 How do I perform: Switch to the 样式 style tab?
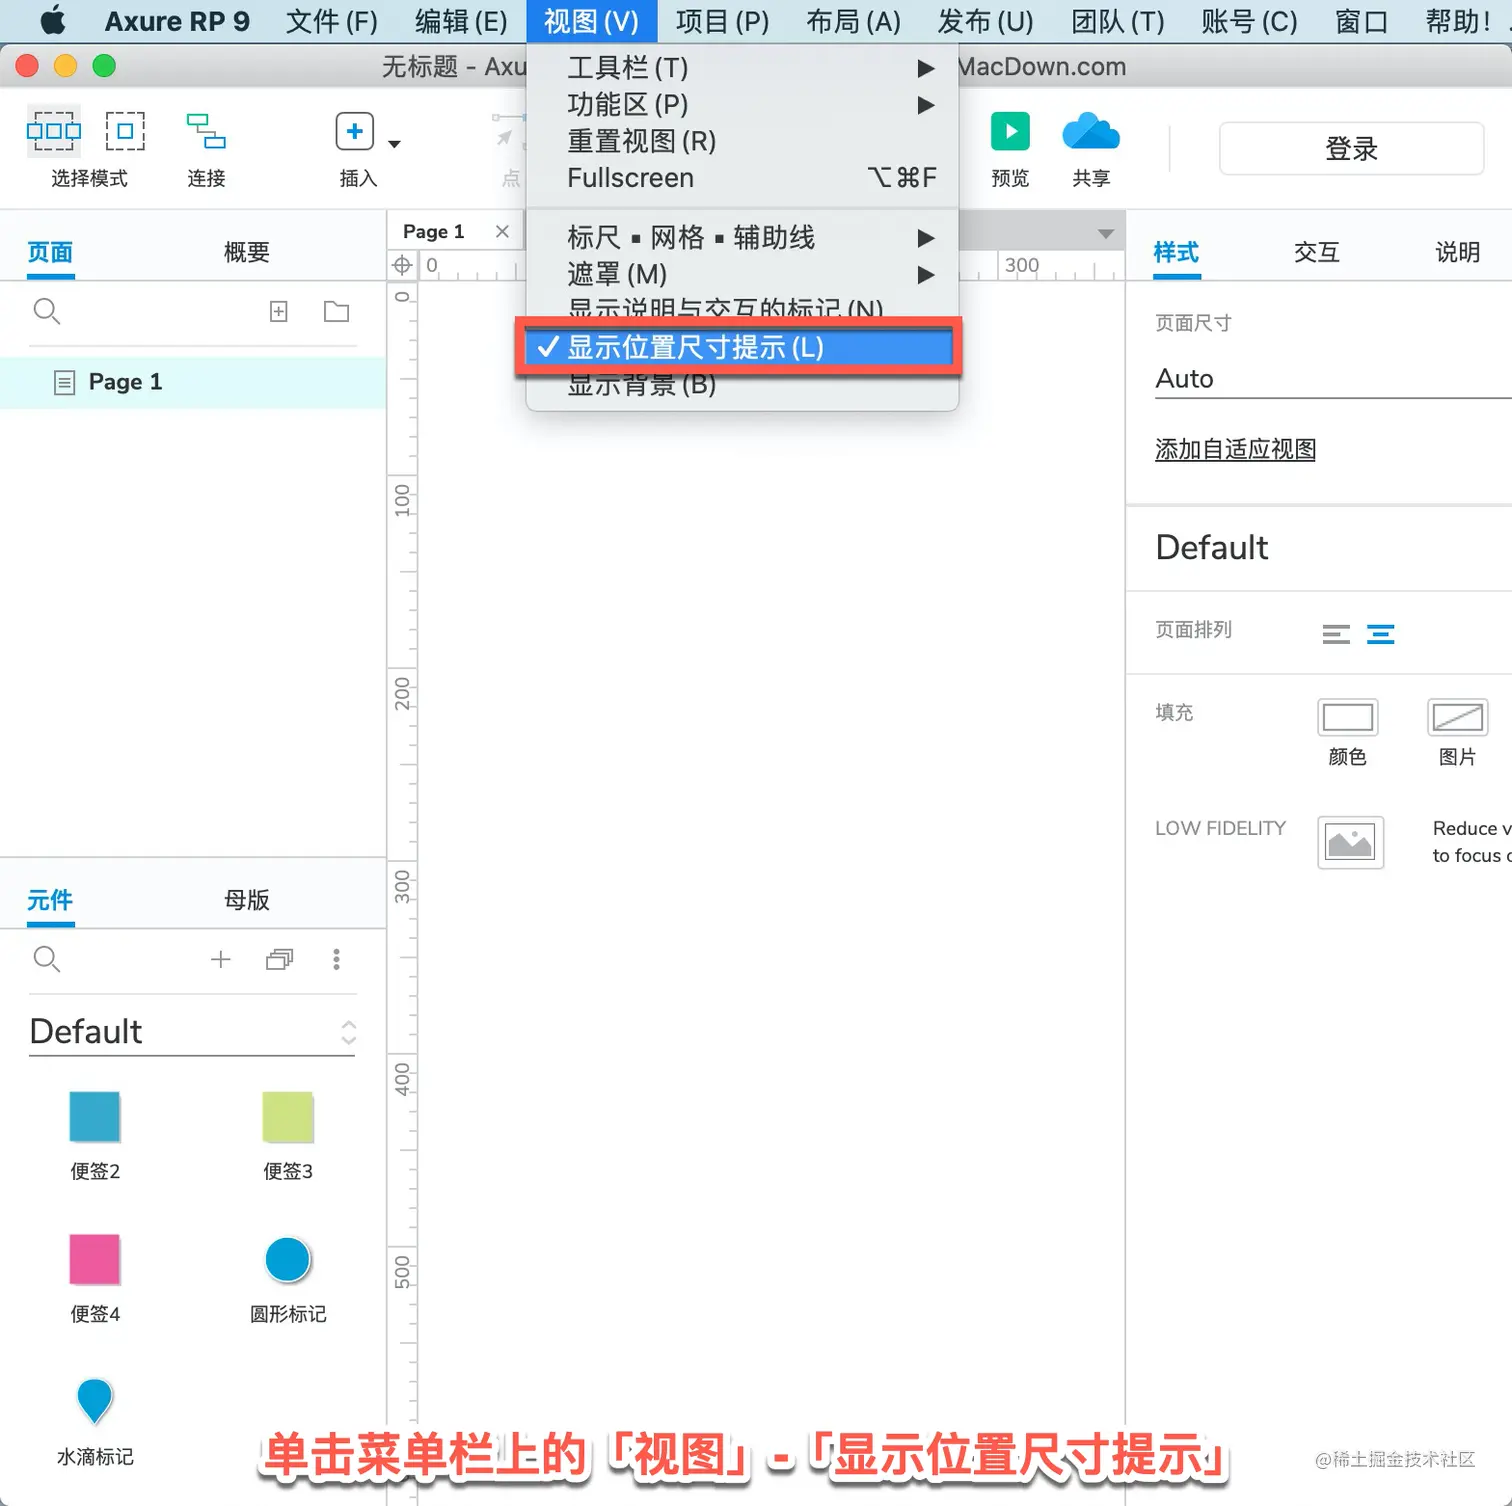pos(1176,252)
